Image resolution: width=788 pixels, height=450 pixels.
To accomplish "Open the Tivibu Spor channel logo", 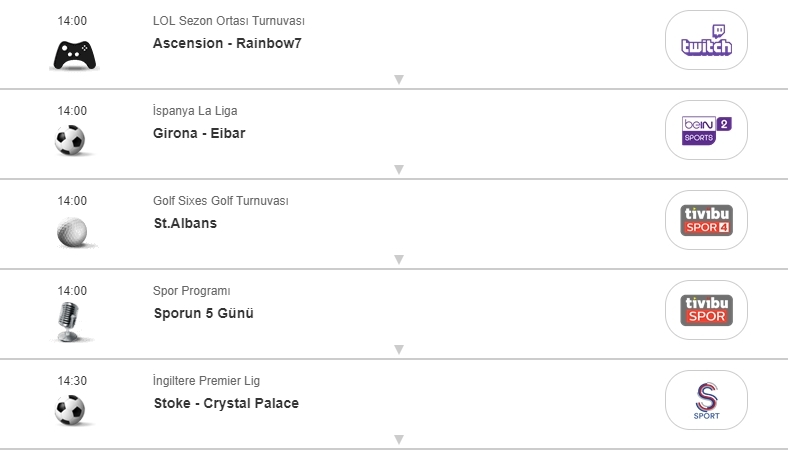I will pyautogui.click(x=706, y=310).
